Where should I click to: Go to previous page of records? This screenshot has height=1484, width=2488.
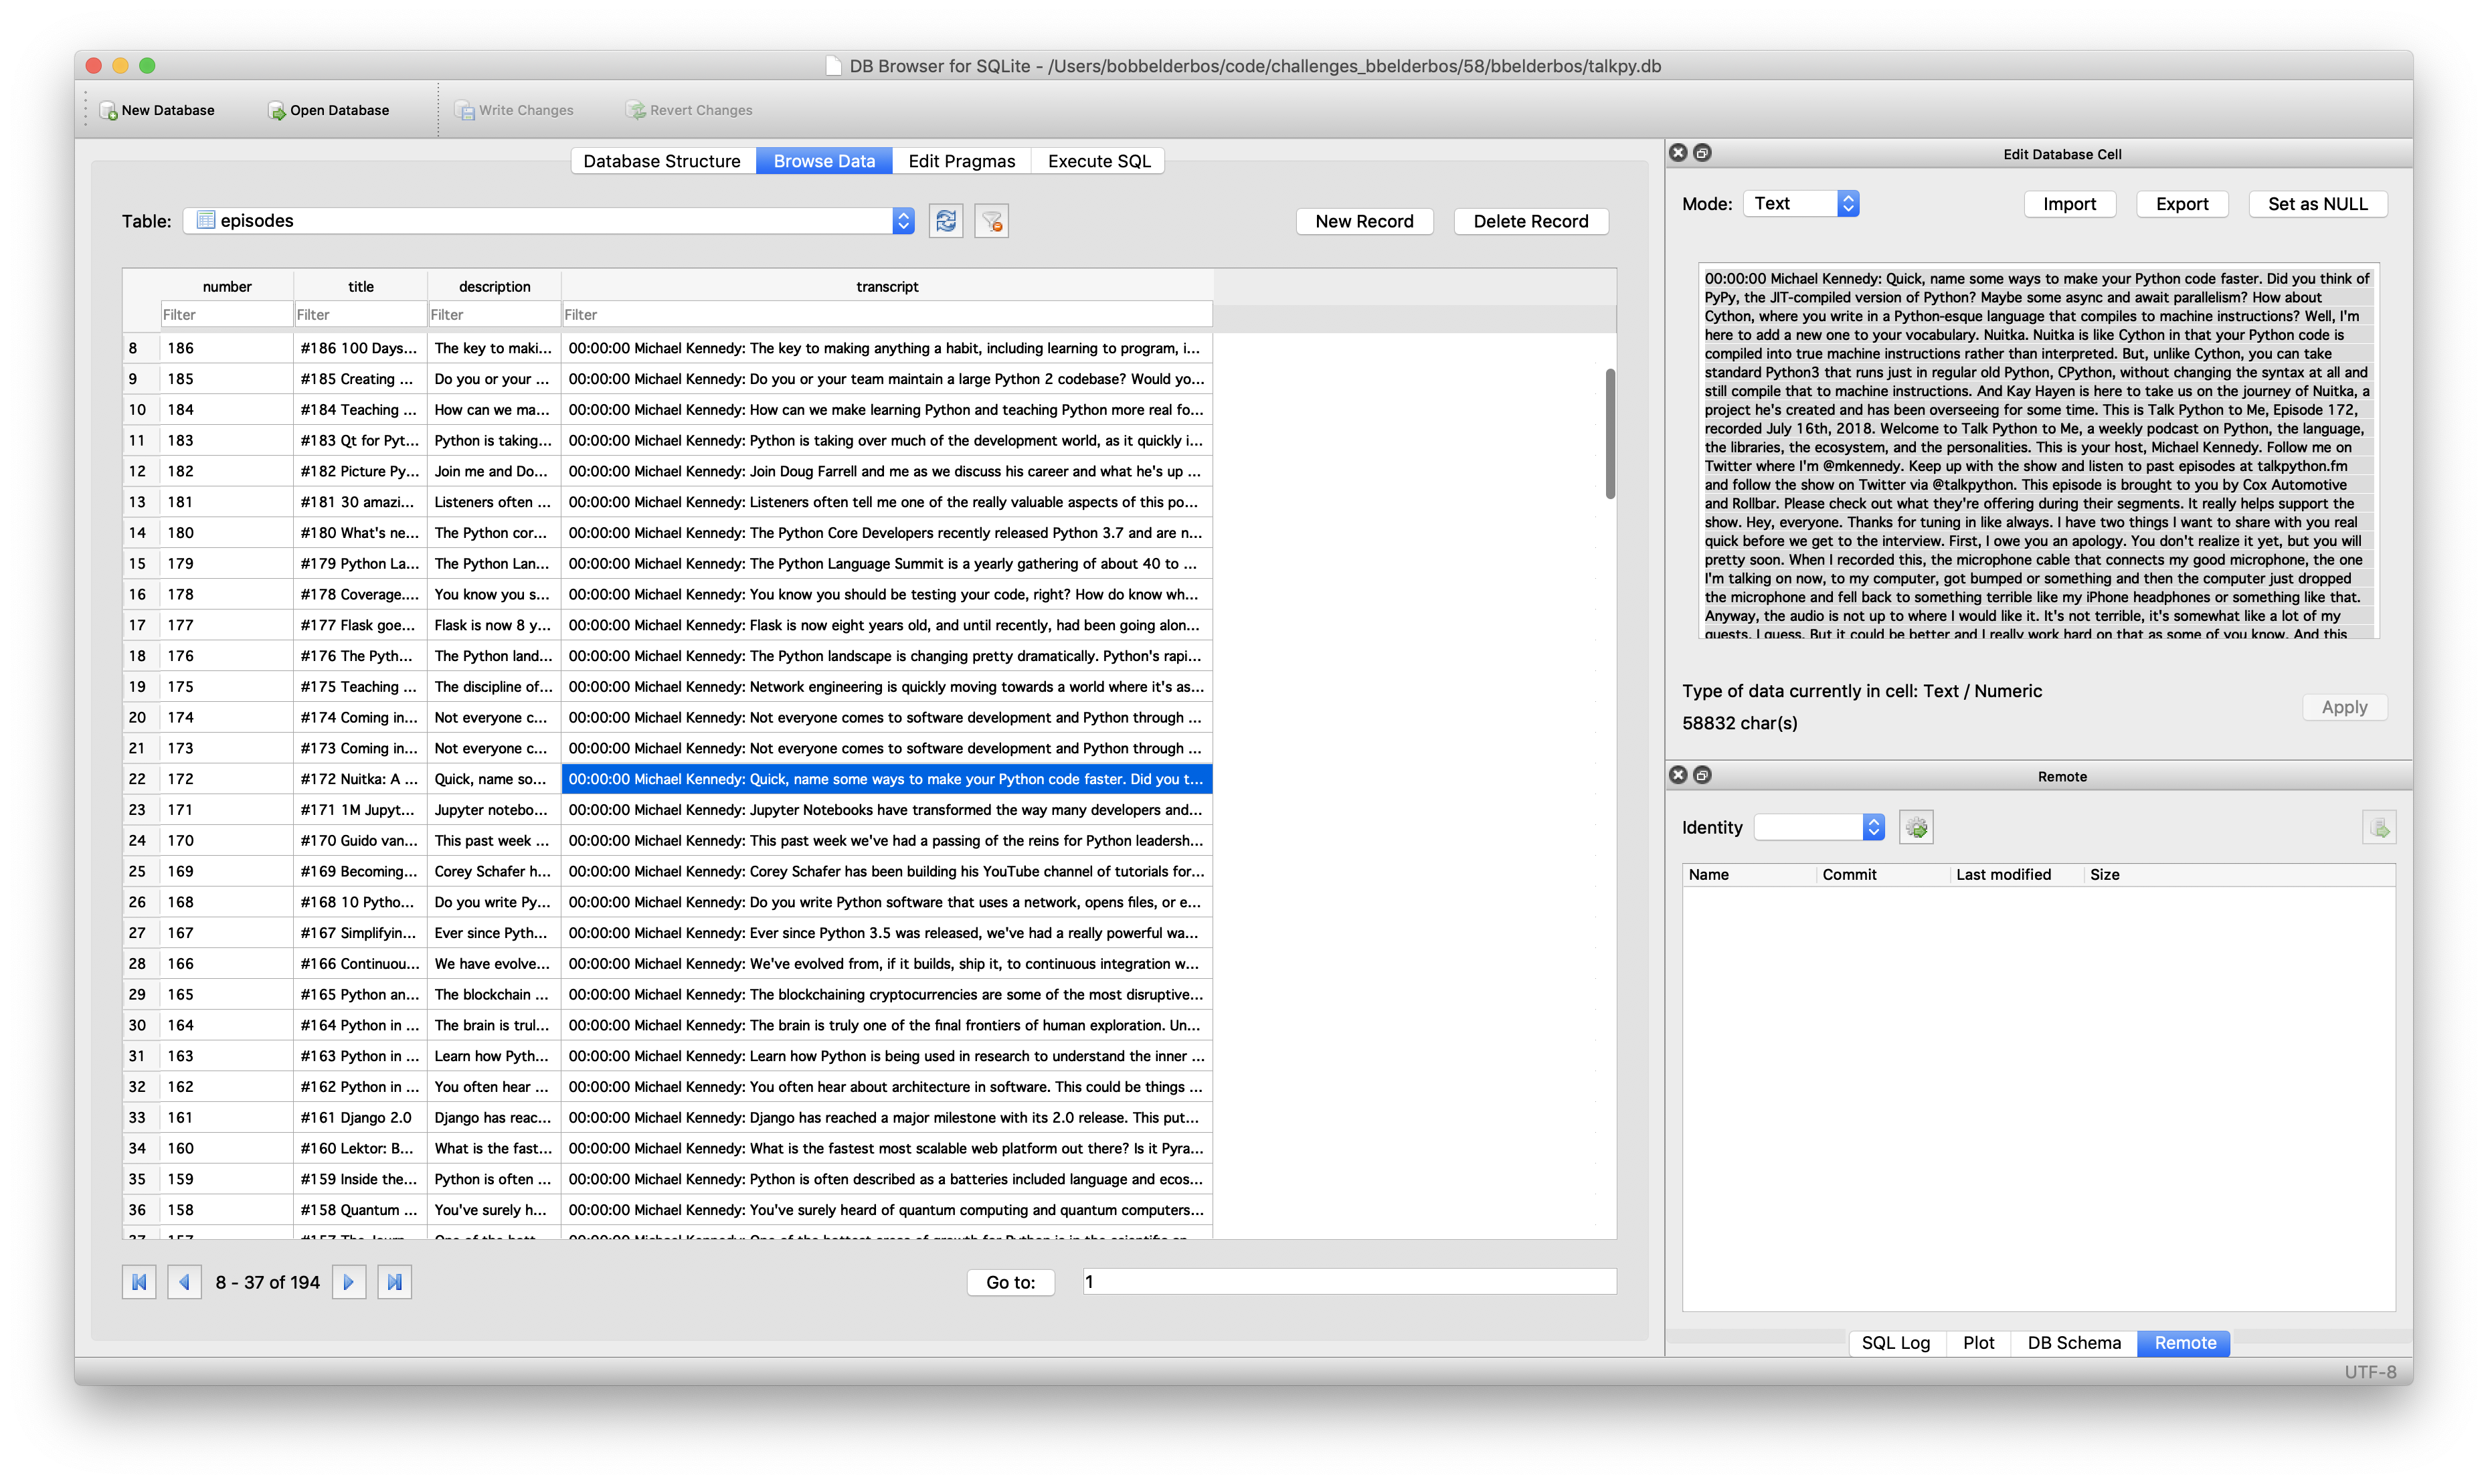point(184,1282)
